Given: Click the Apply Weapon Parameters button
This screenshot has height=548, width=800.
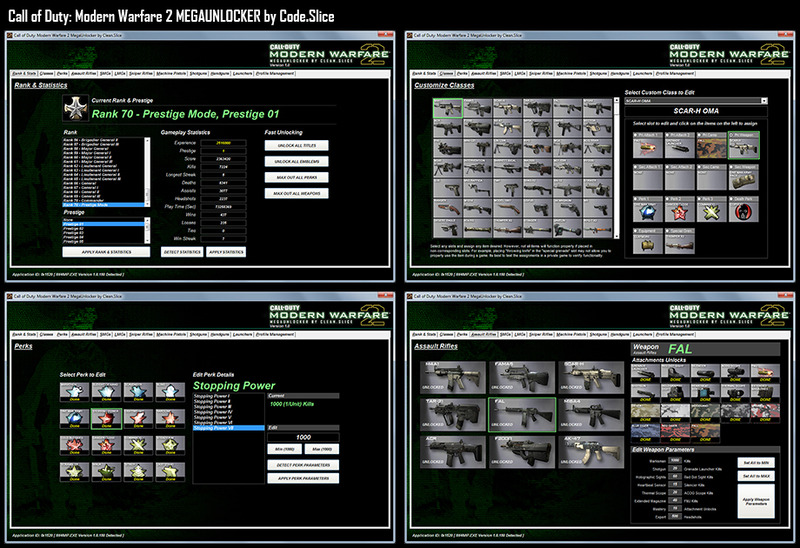Looking at the screenshot, I should (x=756, y=502).
